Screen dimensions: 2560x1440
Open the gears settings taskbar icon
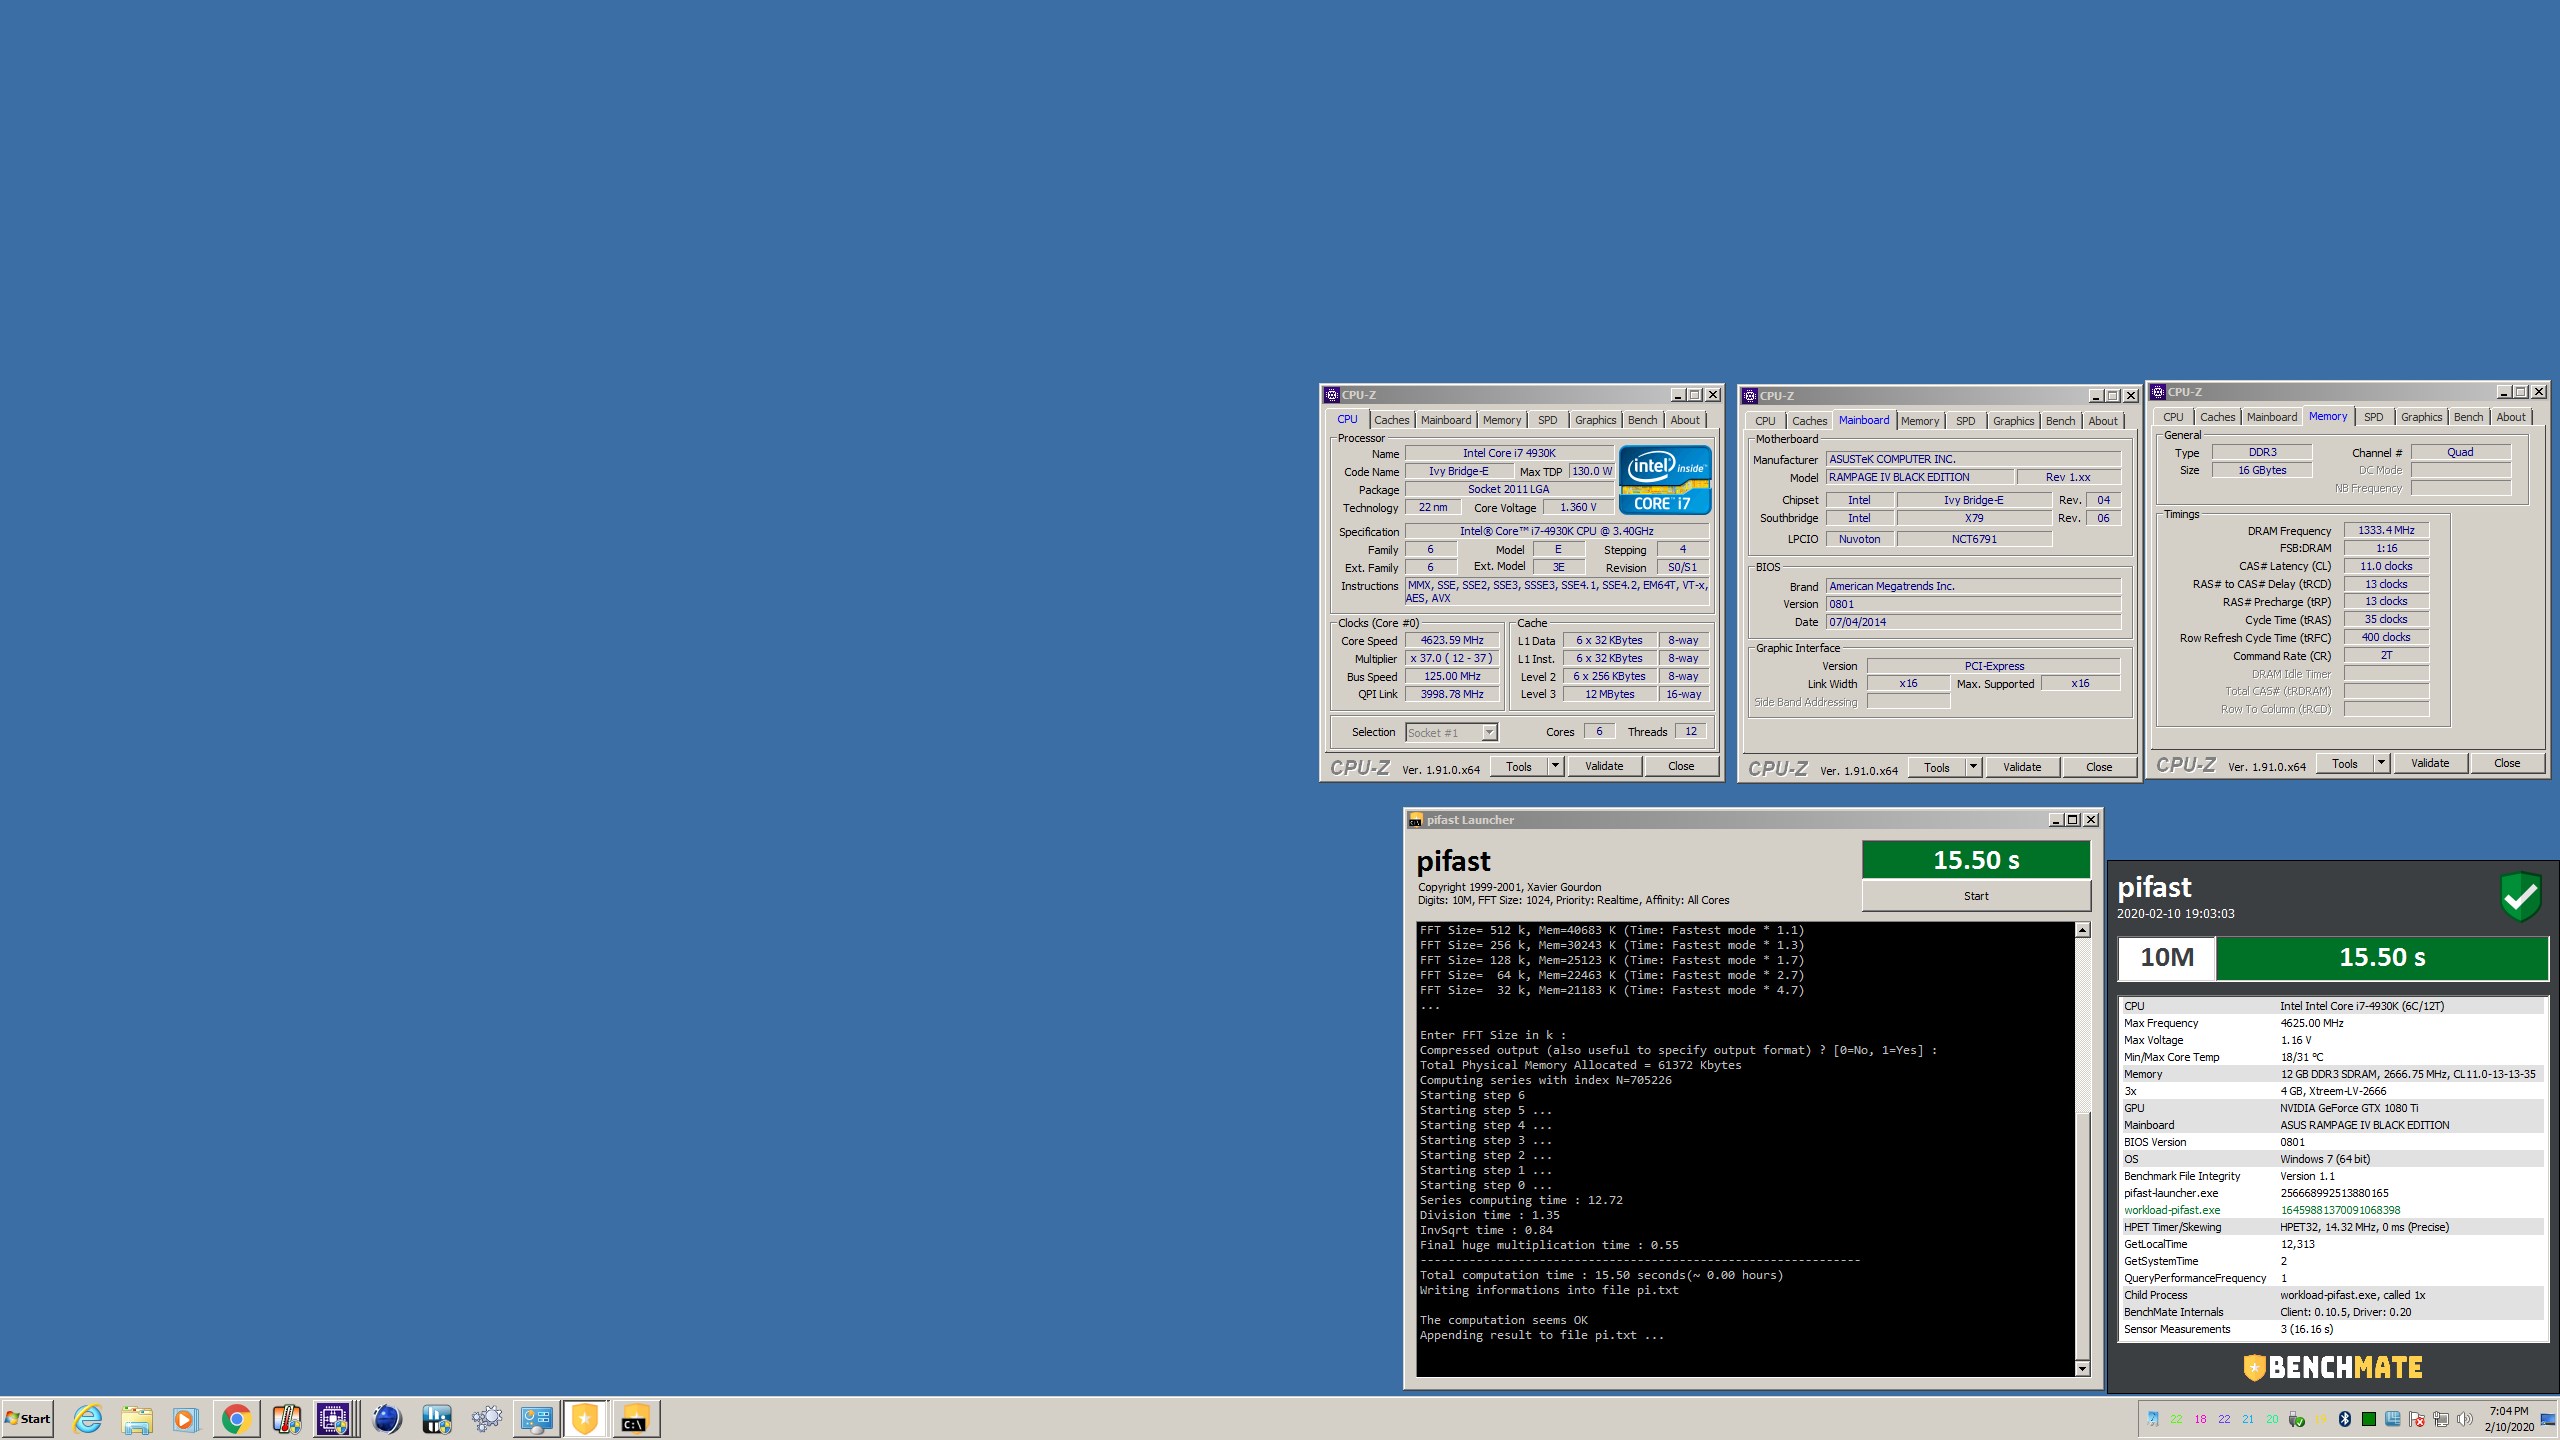point(486,1418)
